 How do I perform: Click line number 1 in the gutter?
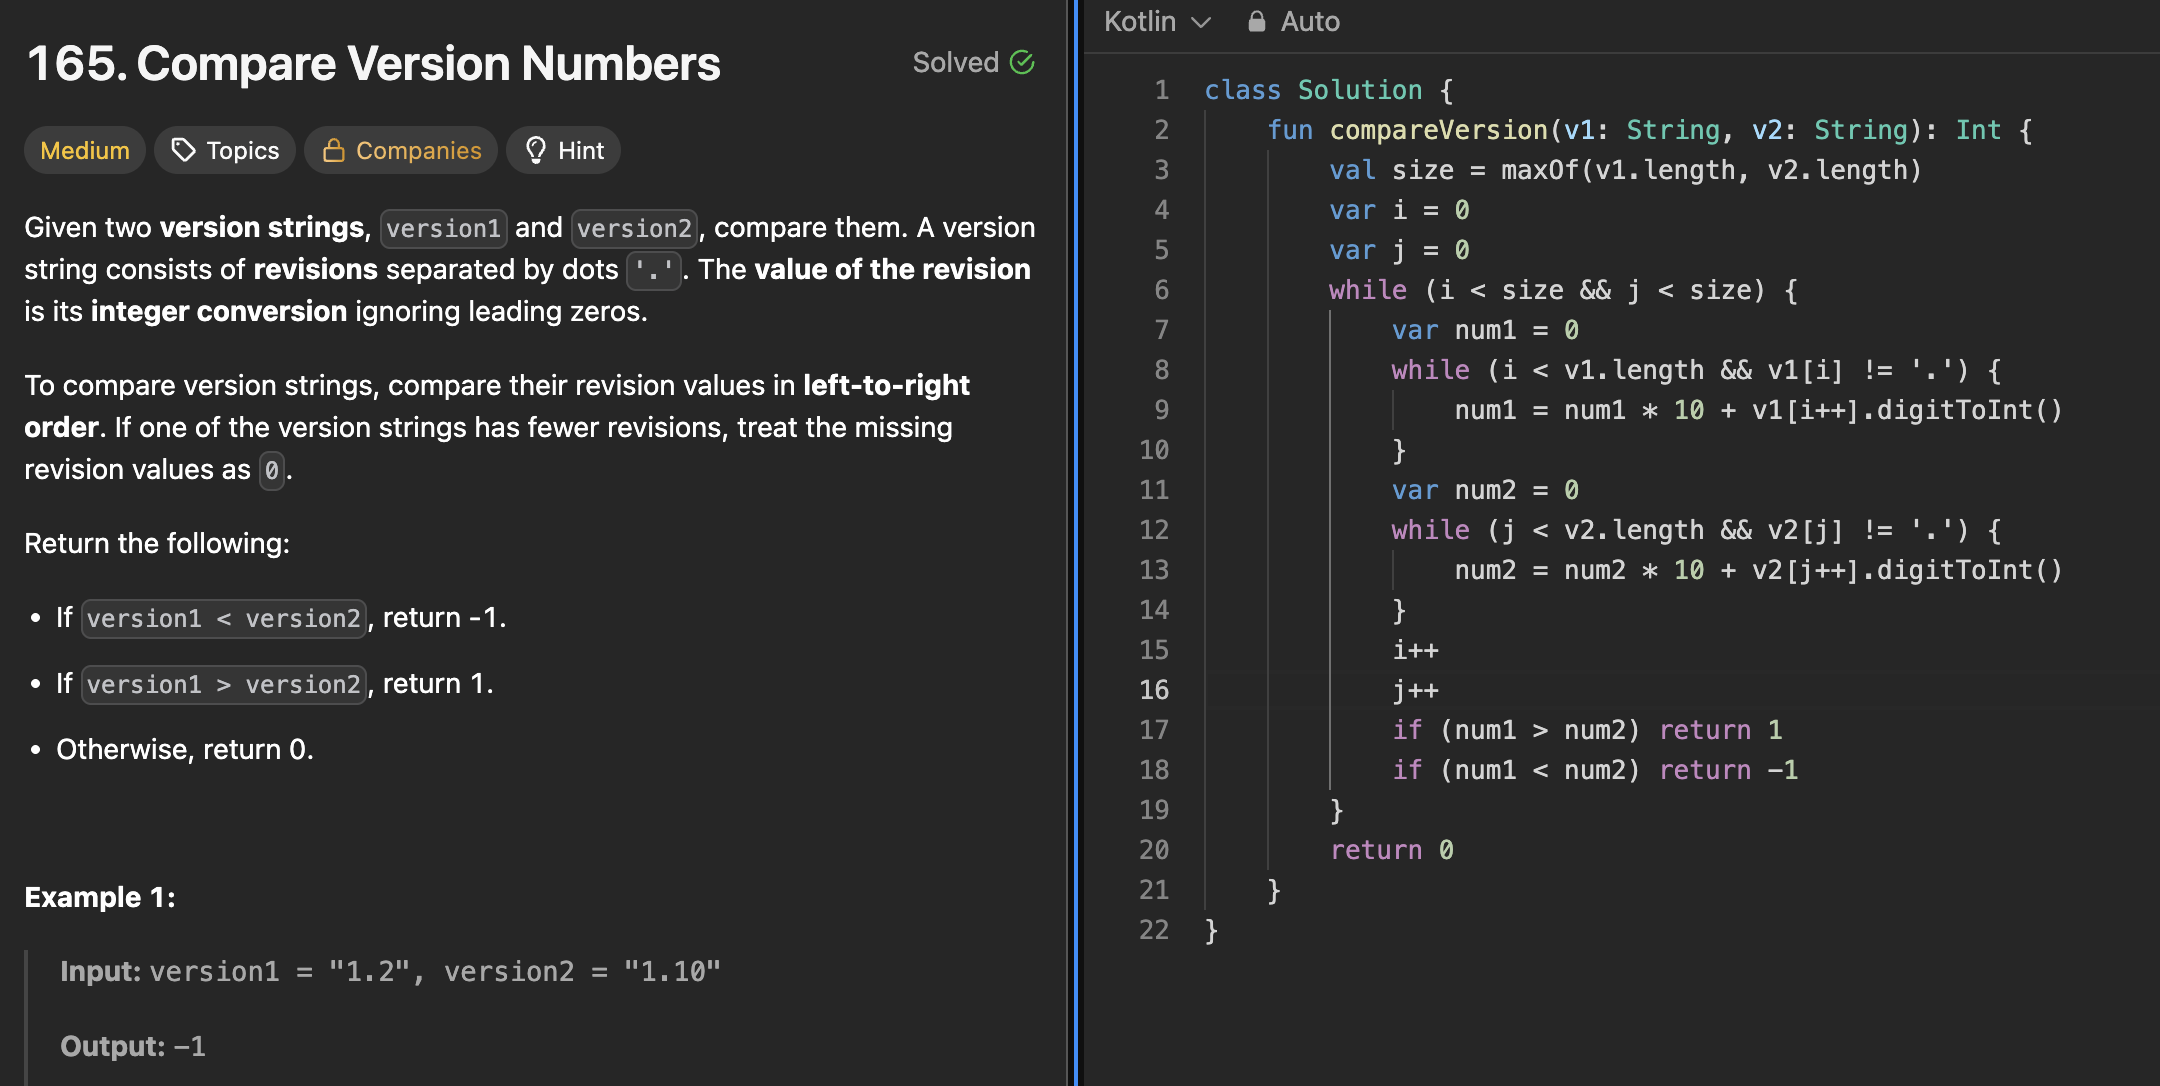click(x=1161, y=90)
